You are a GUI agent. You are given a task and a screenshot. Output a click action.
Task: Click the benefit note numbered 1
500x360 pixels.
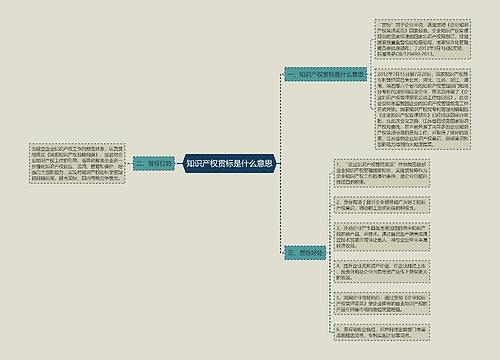[382, 173]
